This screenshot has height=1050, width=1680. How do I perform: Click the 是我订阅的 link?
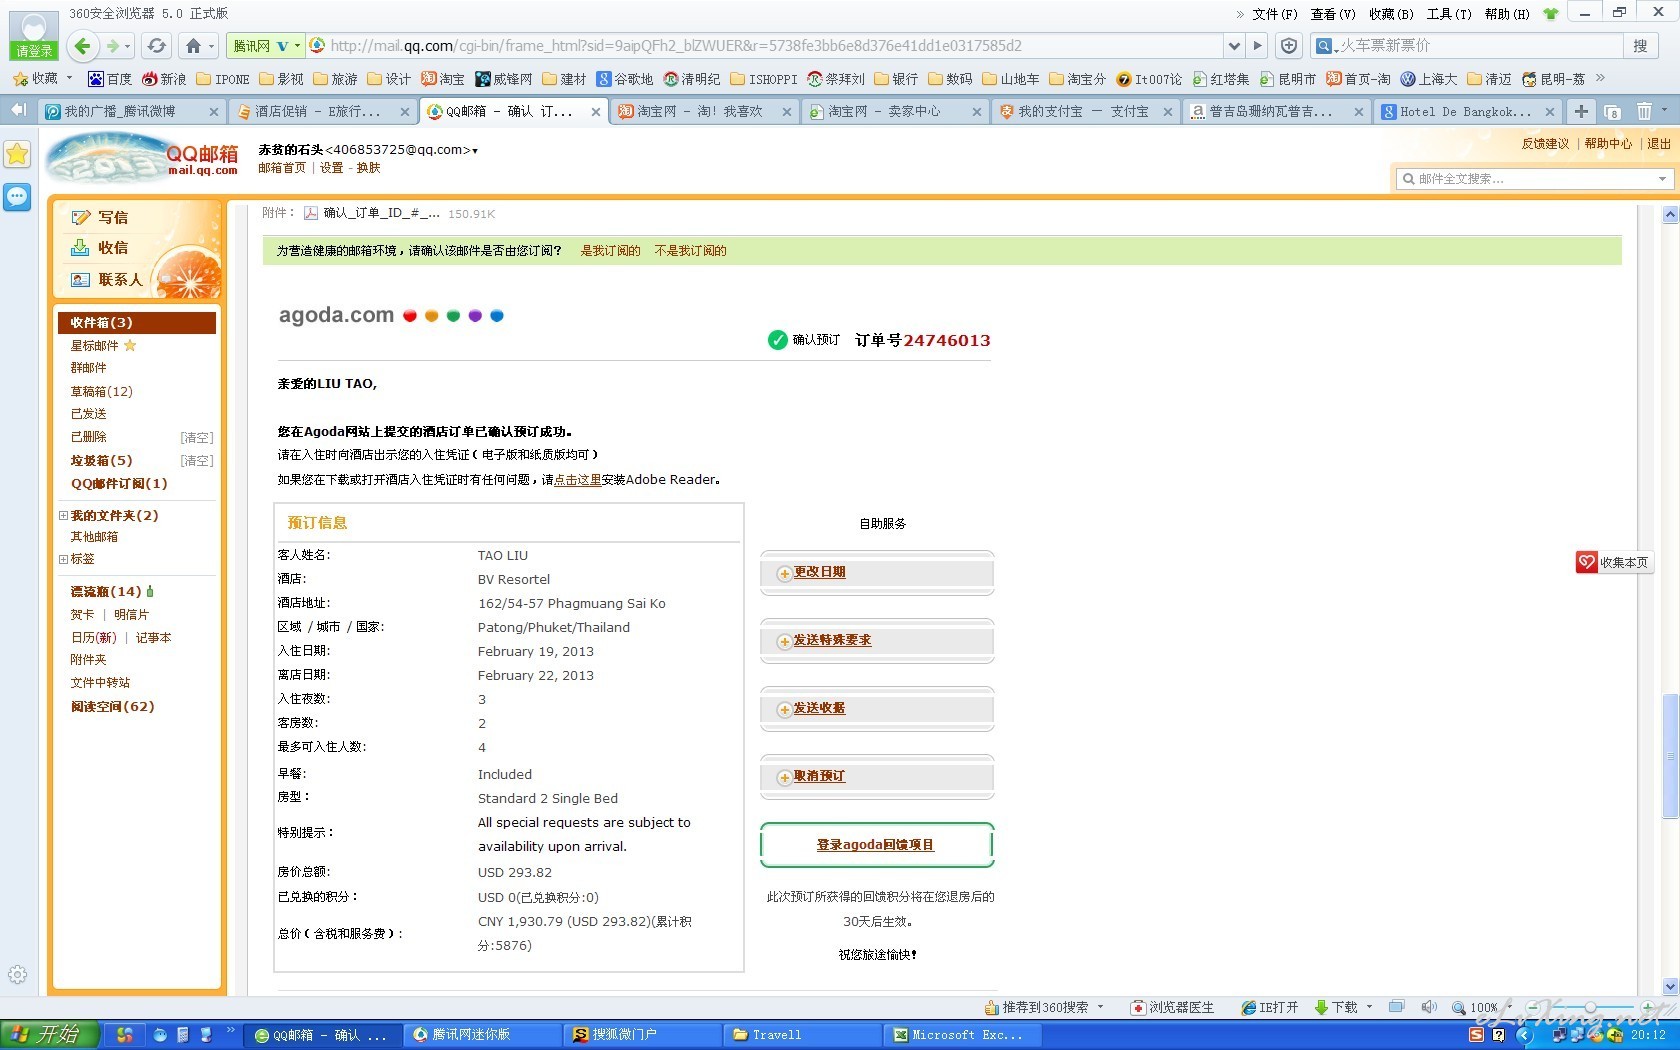(610, 251)
